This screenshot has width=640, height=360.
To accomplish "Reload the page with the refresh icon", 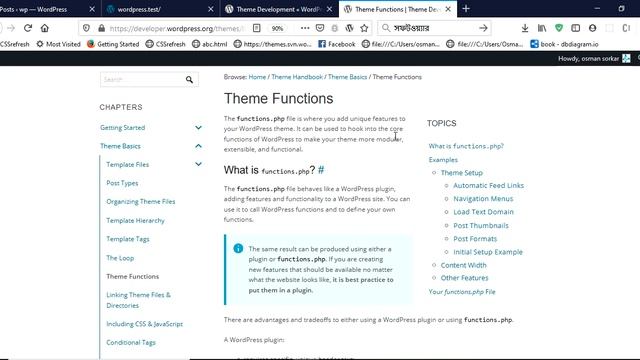I will pyautogui.click(x=28, y=28).
